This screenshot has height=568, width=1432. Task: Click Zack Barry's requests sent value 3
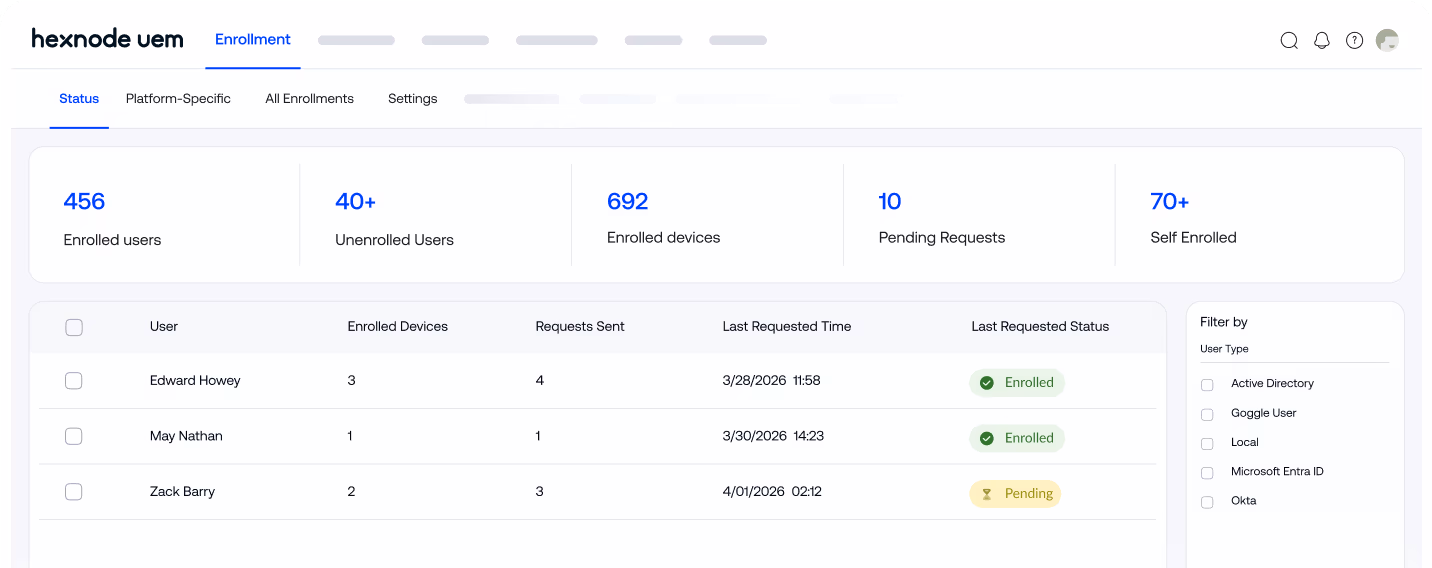pyautogui.click(x=540, y=492)
